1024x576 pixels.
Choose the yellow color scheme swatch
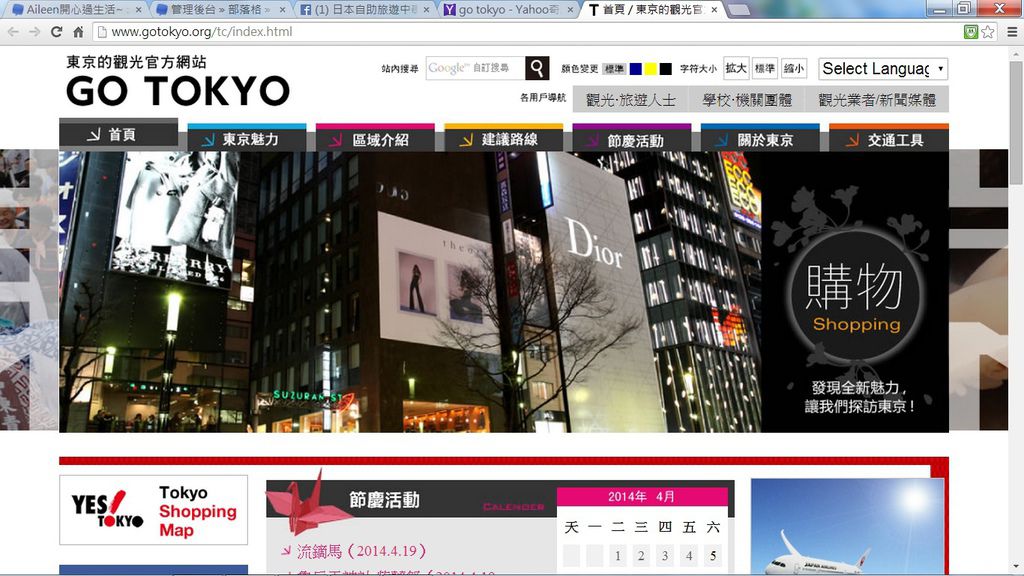pos(650,69)
